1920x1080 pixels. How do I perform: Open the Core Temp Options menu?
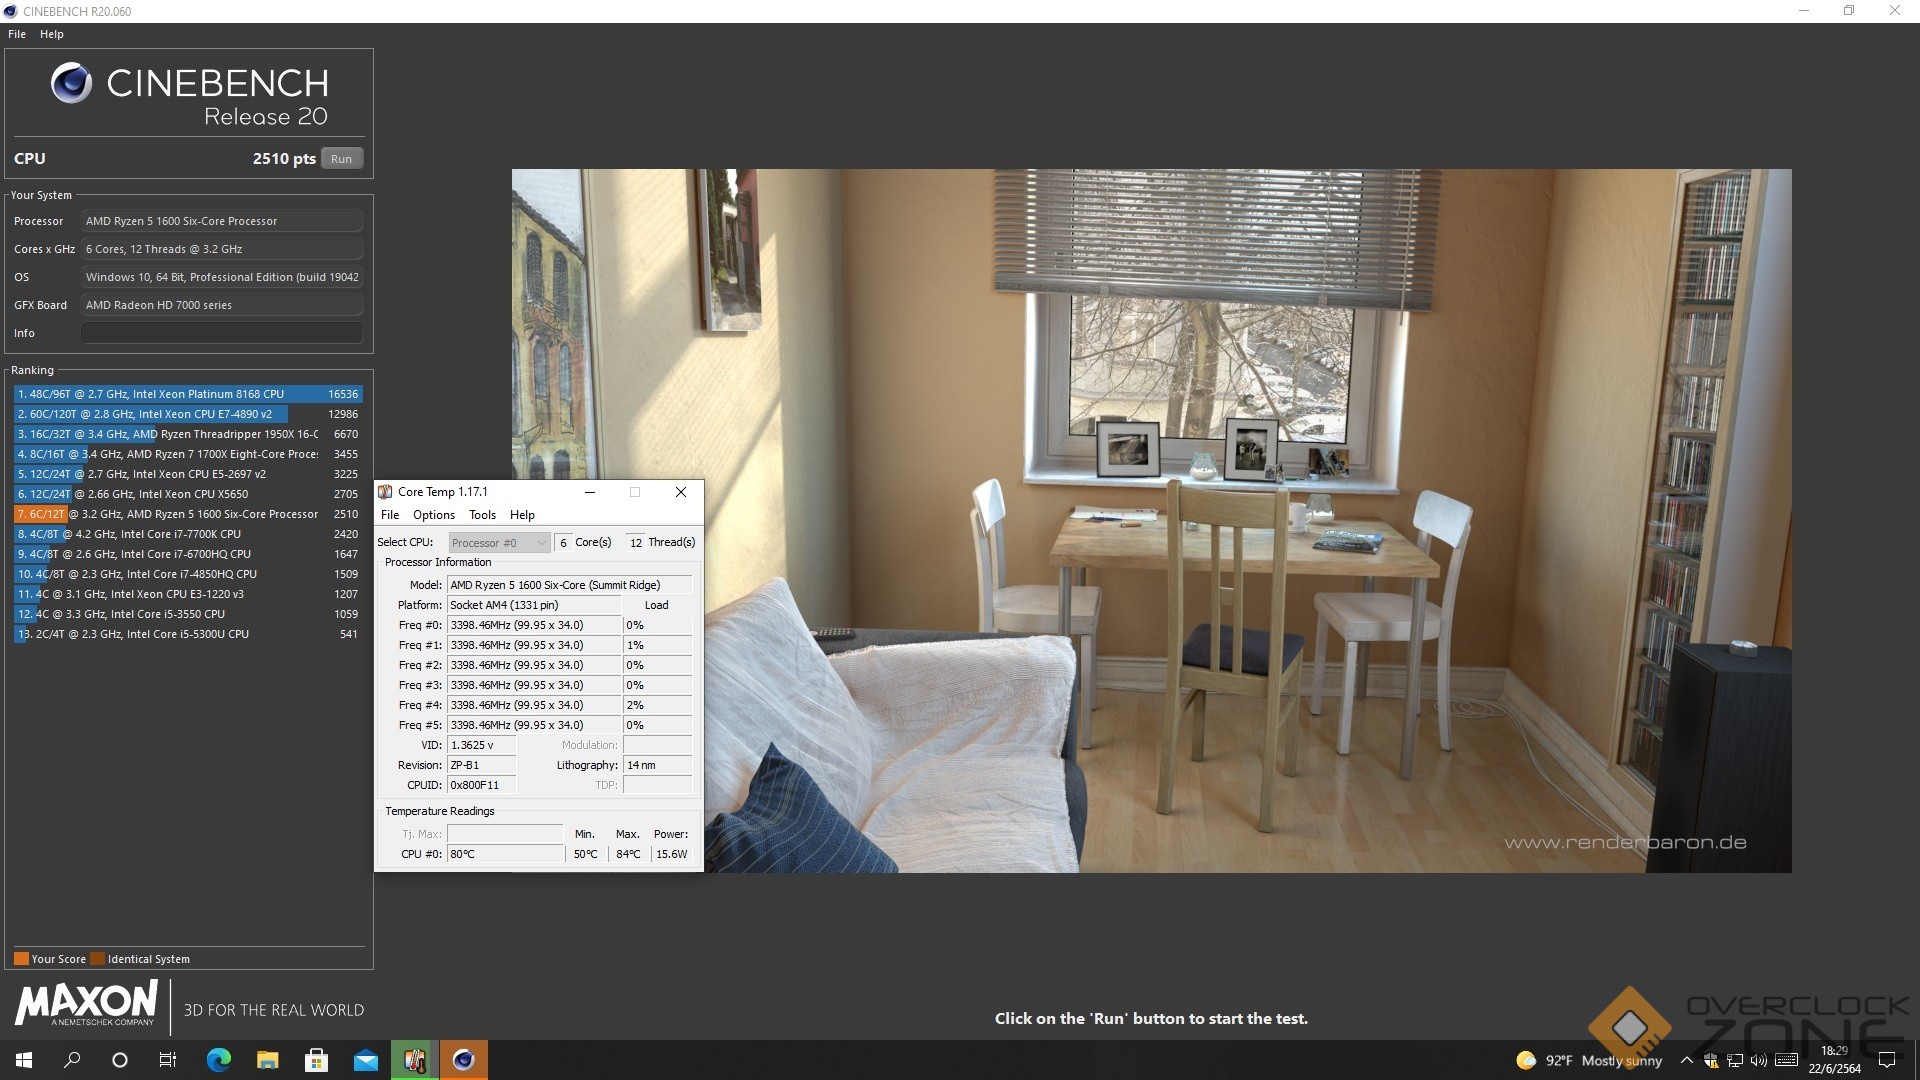[x=433, y=515]
